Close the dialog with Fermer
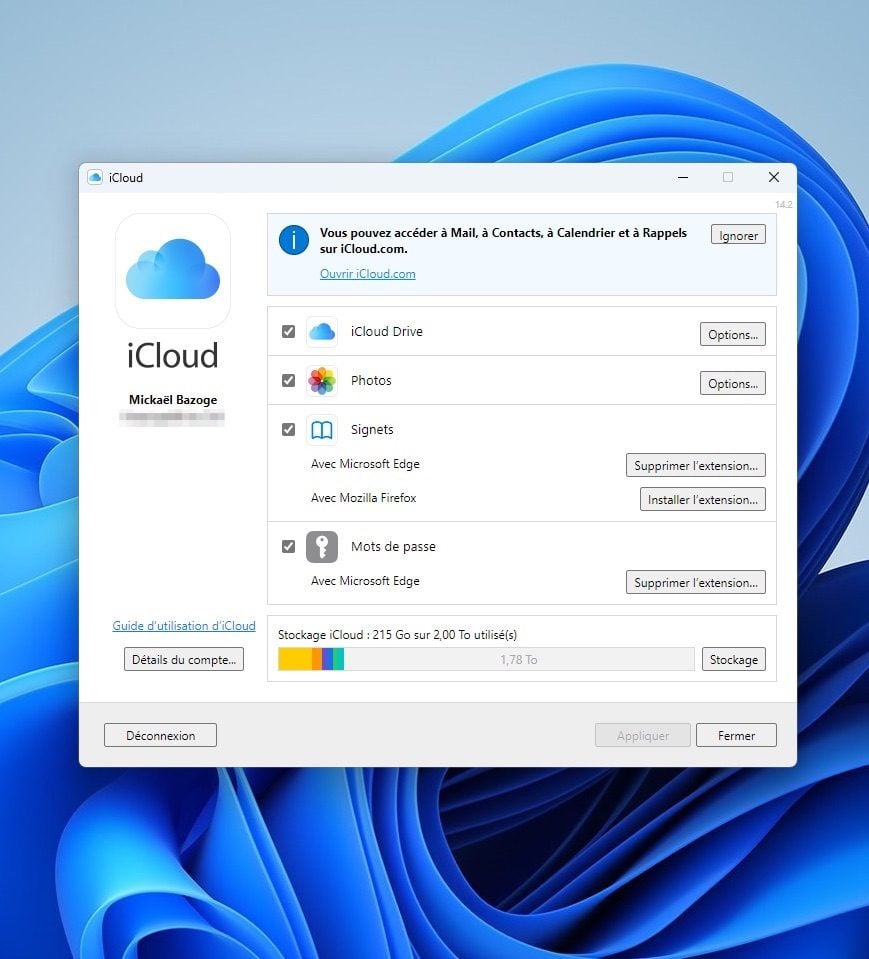 [736, 735]
